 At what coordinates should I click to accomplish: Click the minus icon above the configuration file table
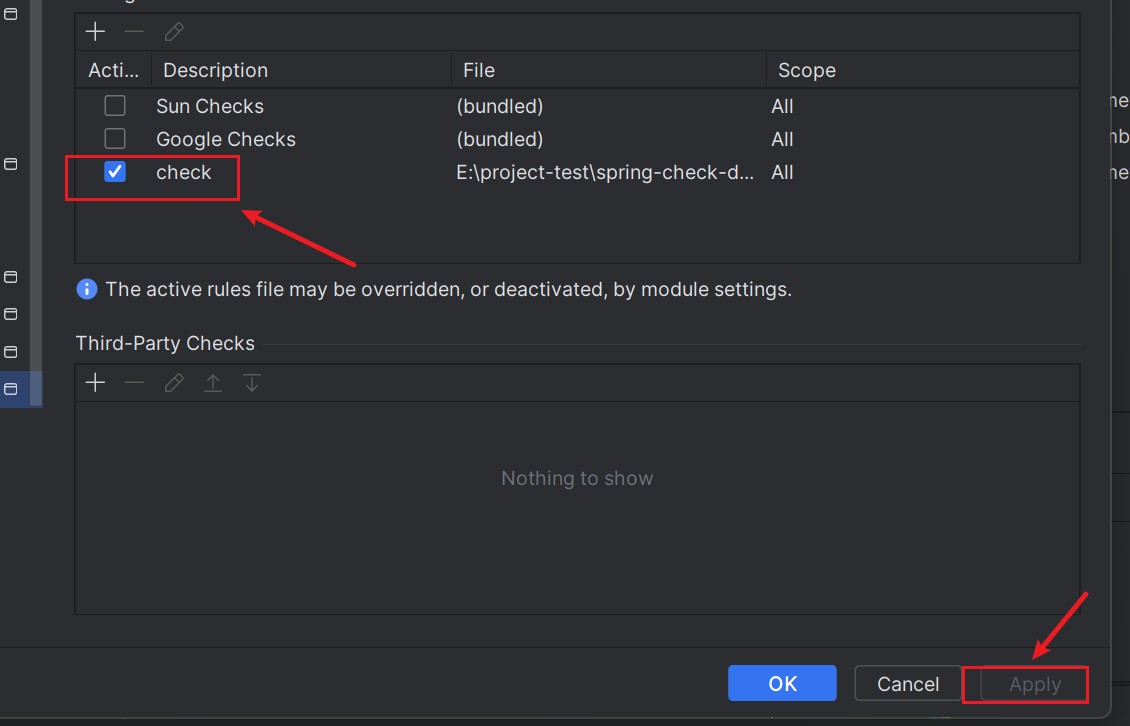click(x=134, y=32)
